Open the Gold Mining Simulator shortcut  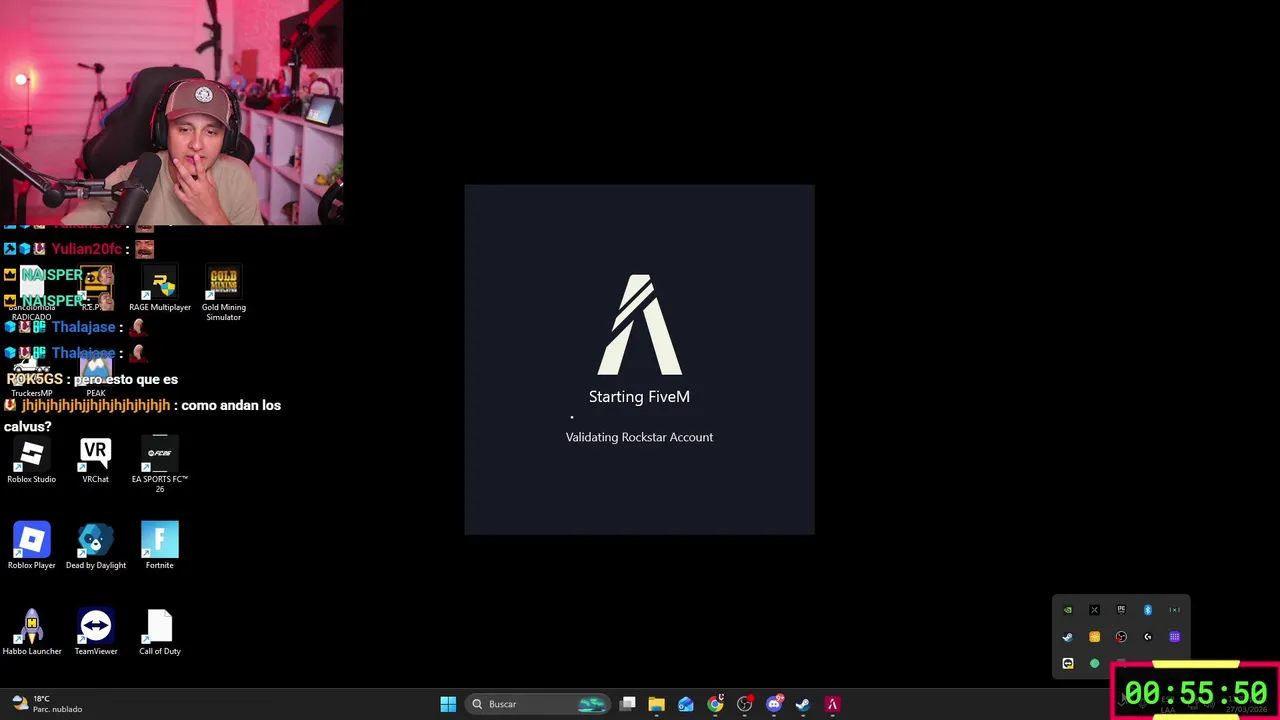[223, 292]
